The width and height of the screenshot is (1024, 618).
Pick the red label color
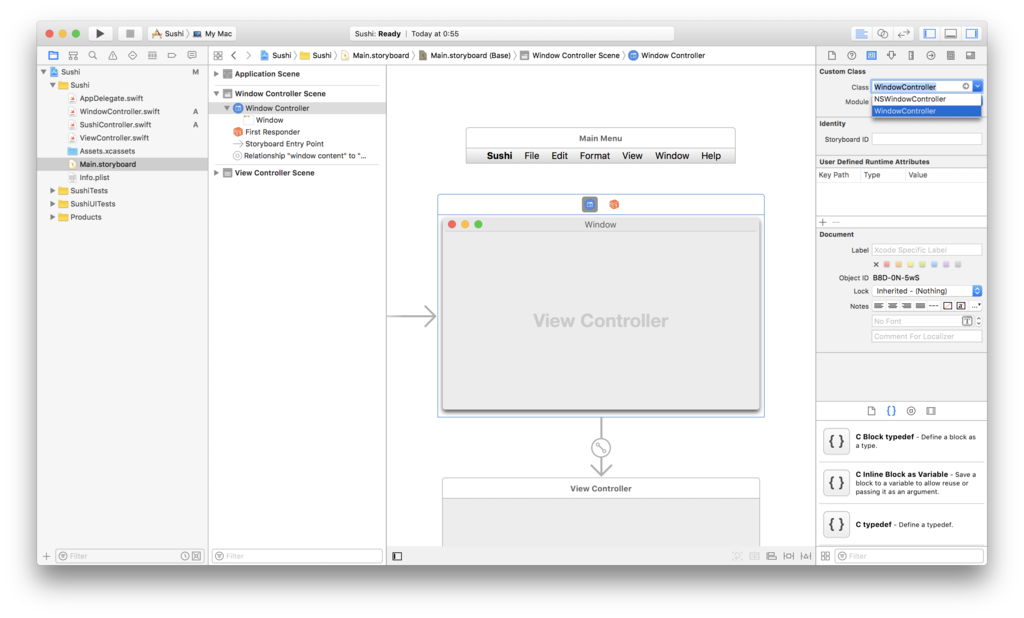(x=887, y=265)
